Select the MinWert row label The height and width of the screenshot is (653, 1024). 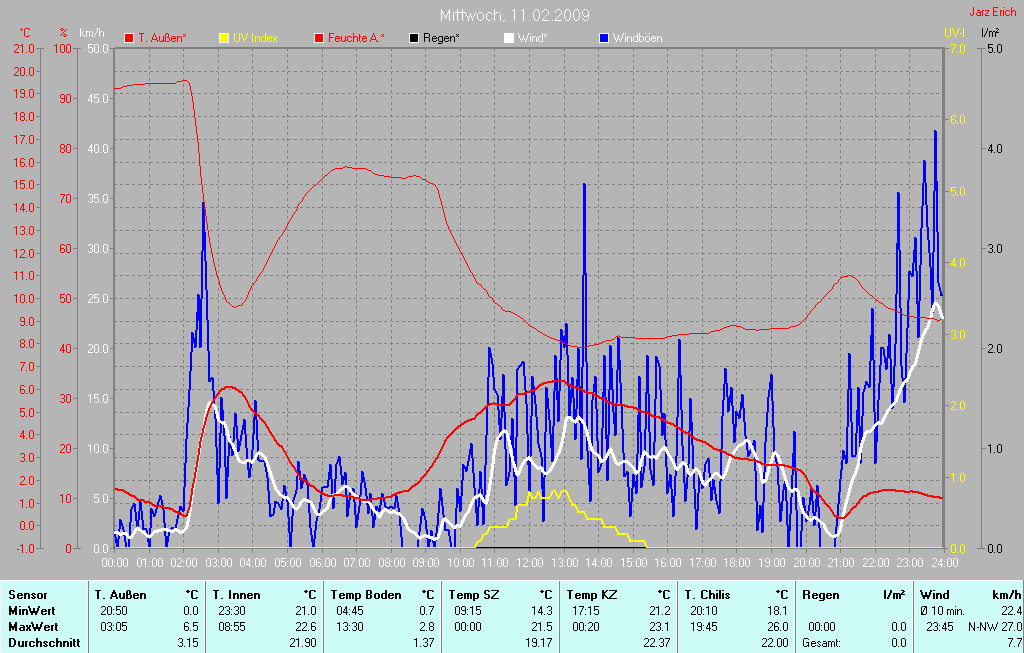click(x=31, y=610)
